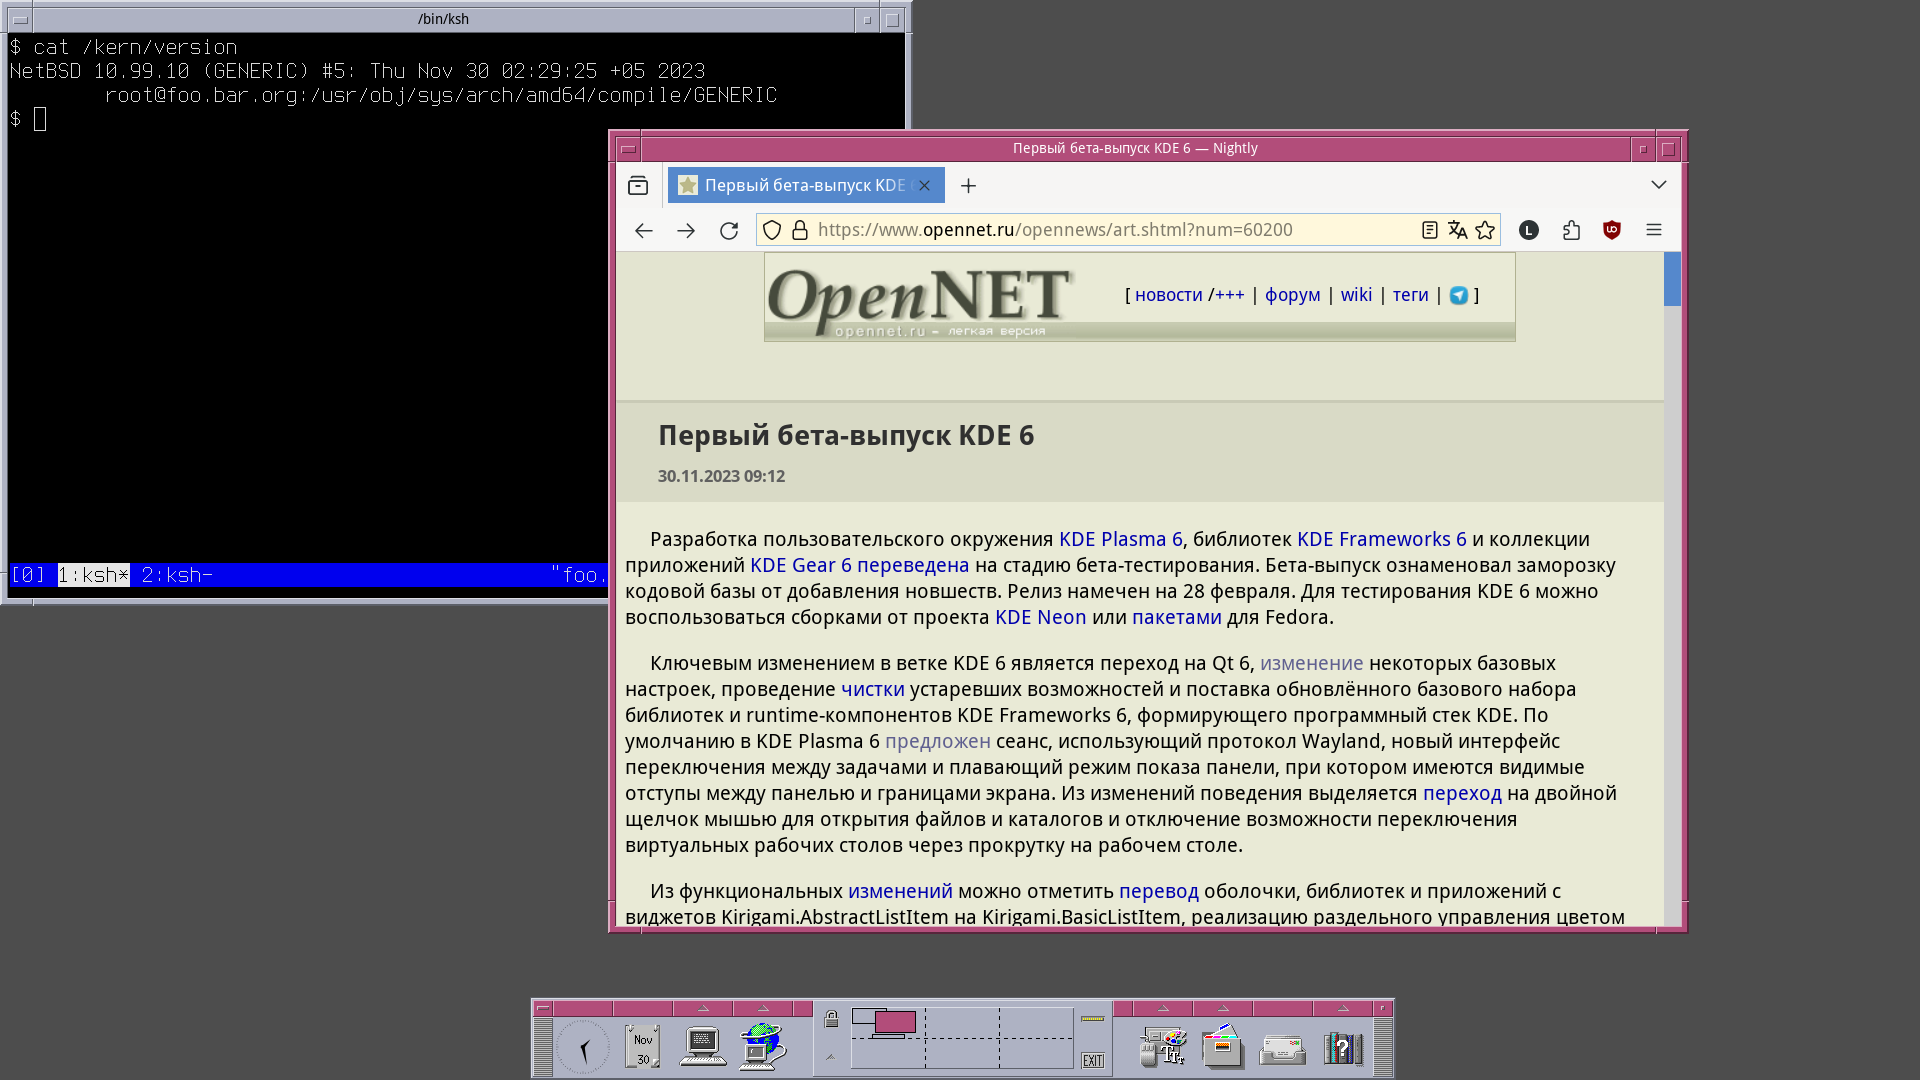Viewport: 1920px width, 1080px height.
Task: Open the теги menu link
Action: [1410, 295]
